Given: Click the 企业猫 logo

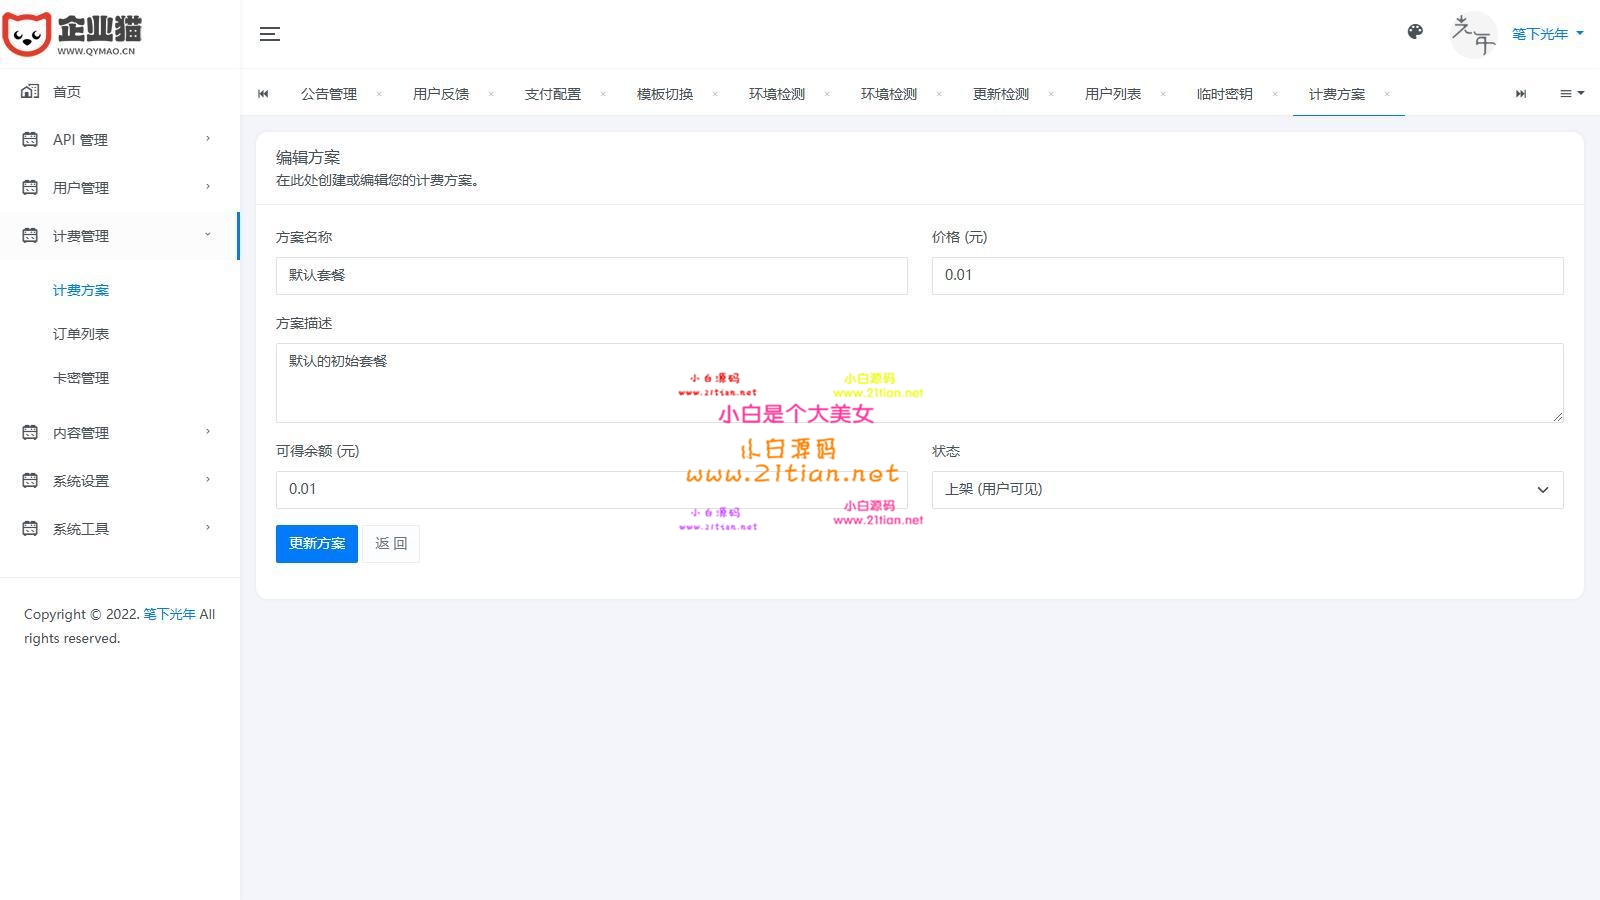Looking at the screenshot, I should click(72, 34).
